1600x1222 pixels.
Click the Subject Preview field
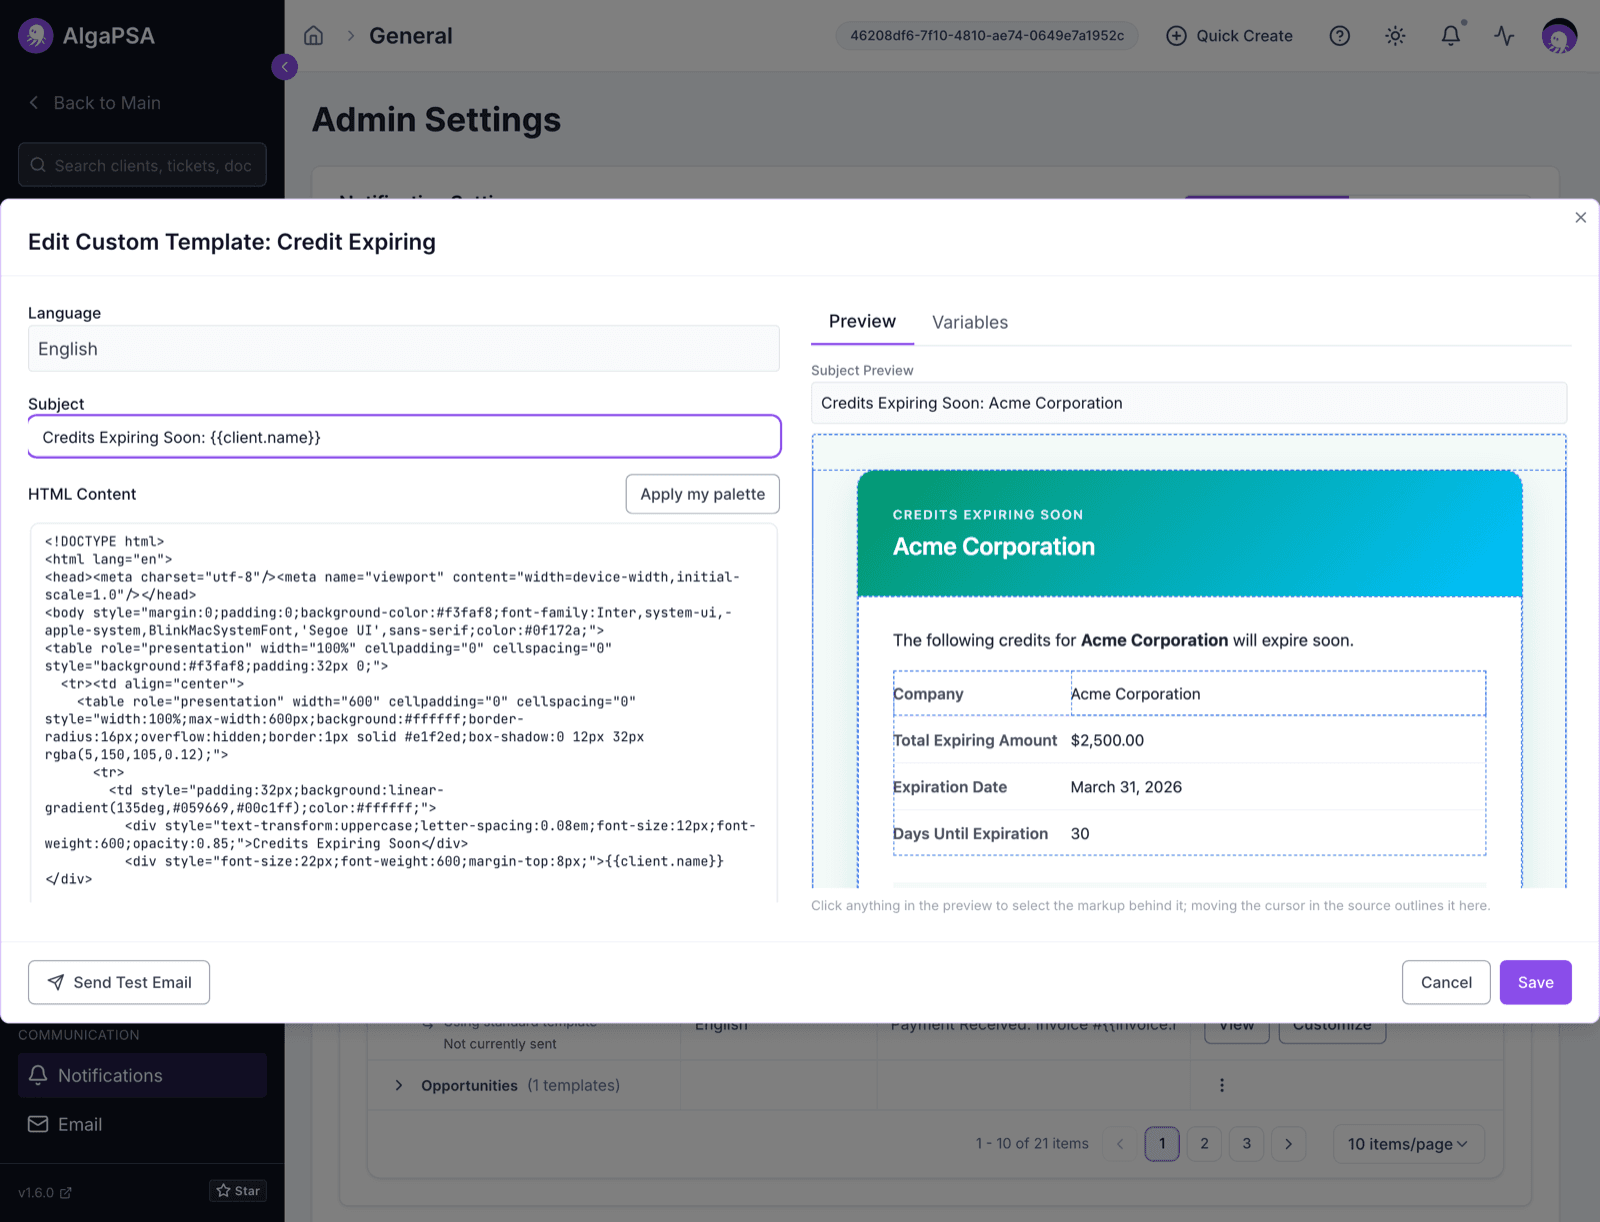pos(1189,403)
